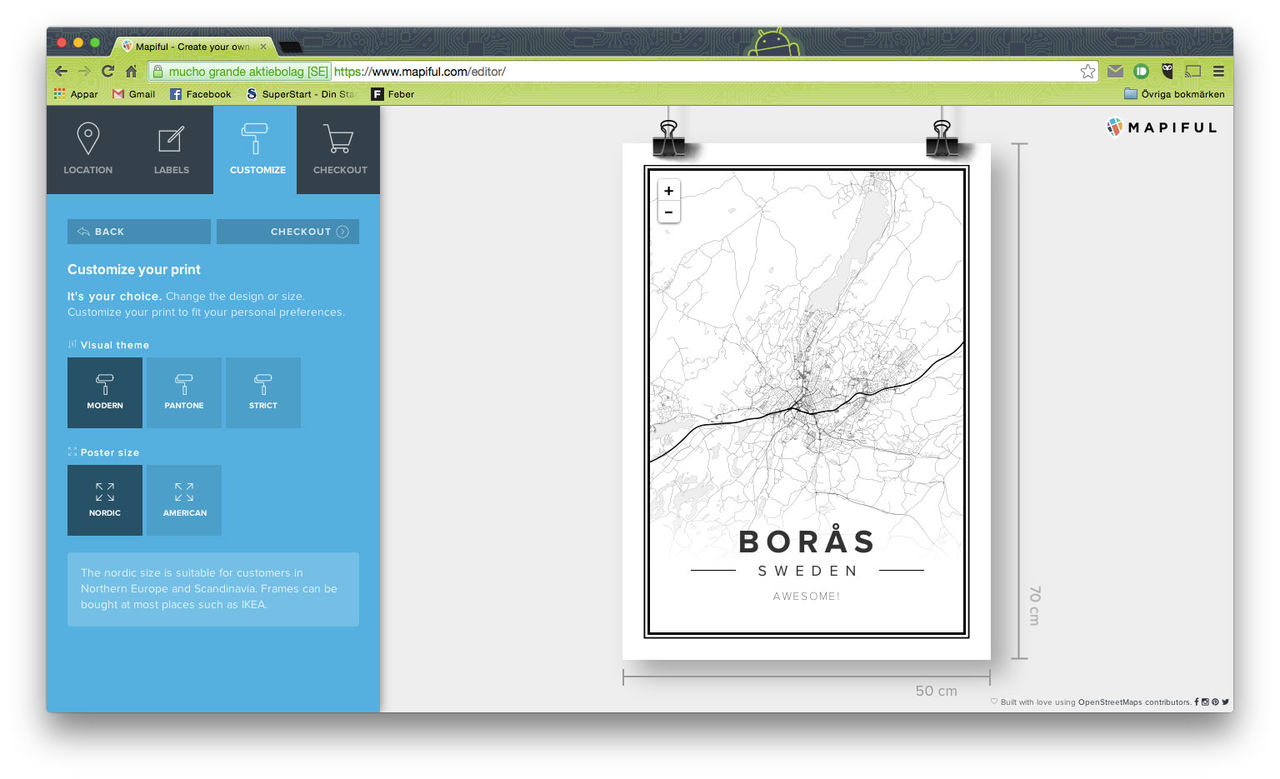Image resolution: width=1280 pixels, height=779 pixels.
Task: Zoom in on the map
Action: pyautogui.click(x=669, y=191)
